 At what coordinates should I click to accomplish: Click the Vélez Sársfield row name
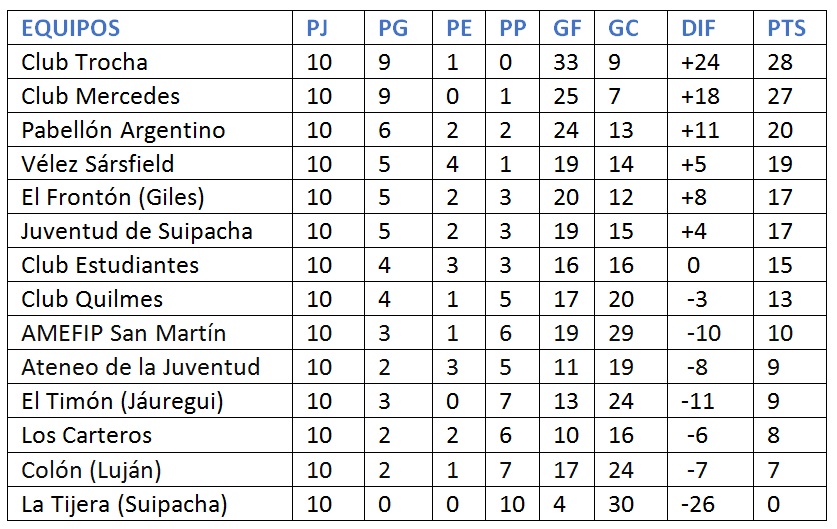97,164
